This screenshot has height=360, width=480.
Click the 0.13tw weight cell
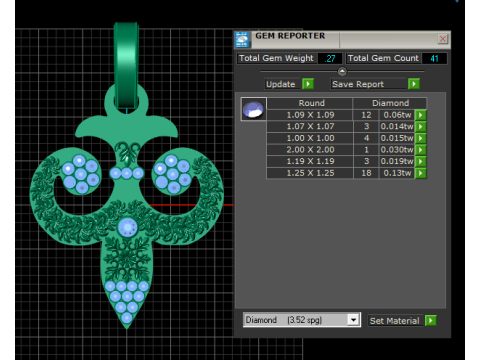[397, 173]
